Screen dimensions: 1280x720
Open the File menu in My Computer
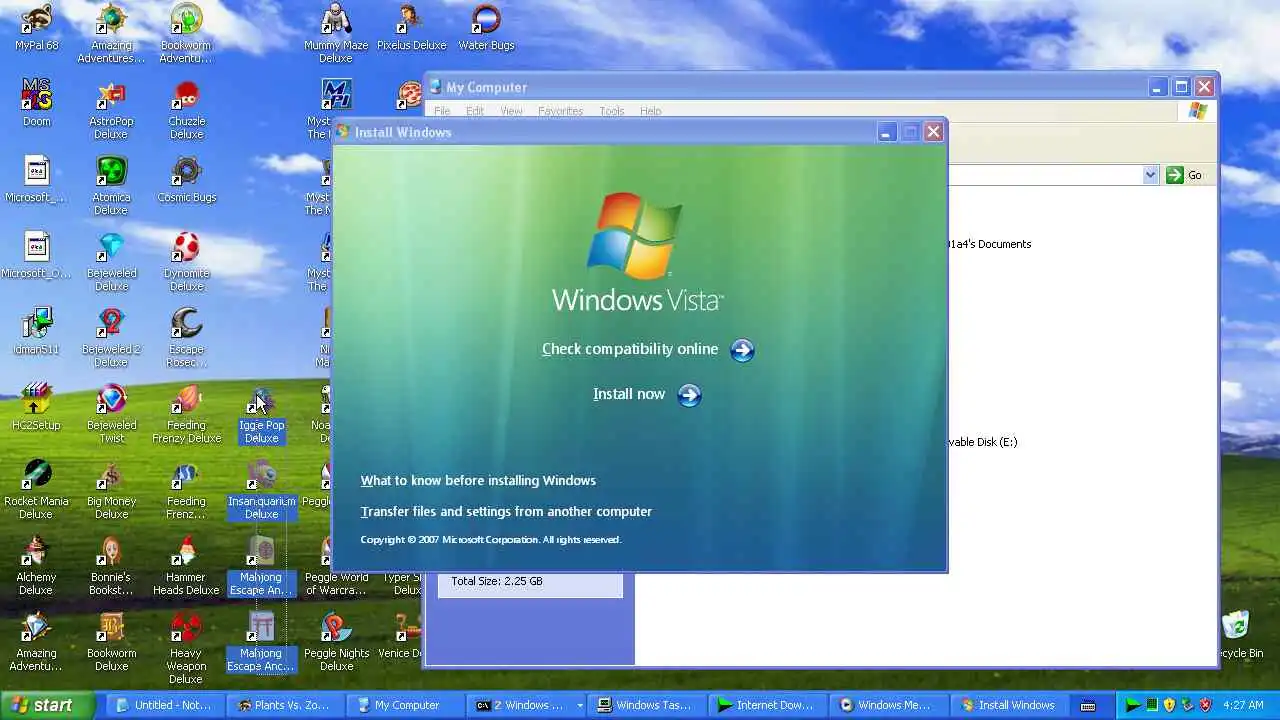point(442,111)
